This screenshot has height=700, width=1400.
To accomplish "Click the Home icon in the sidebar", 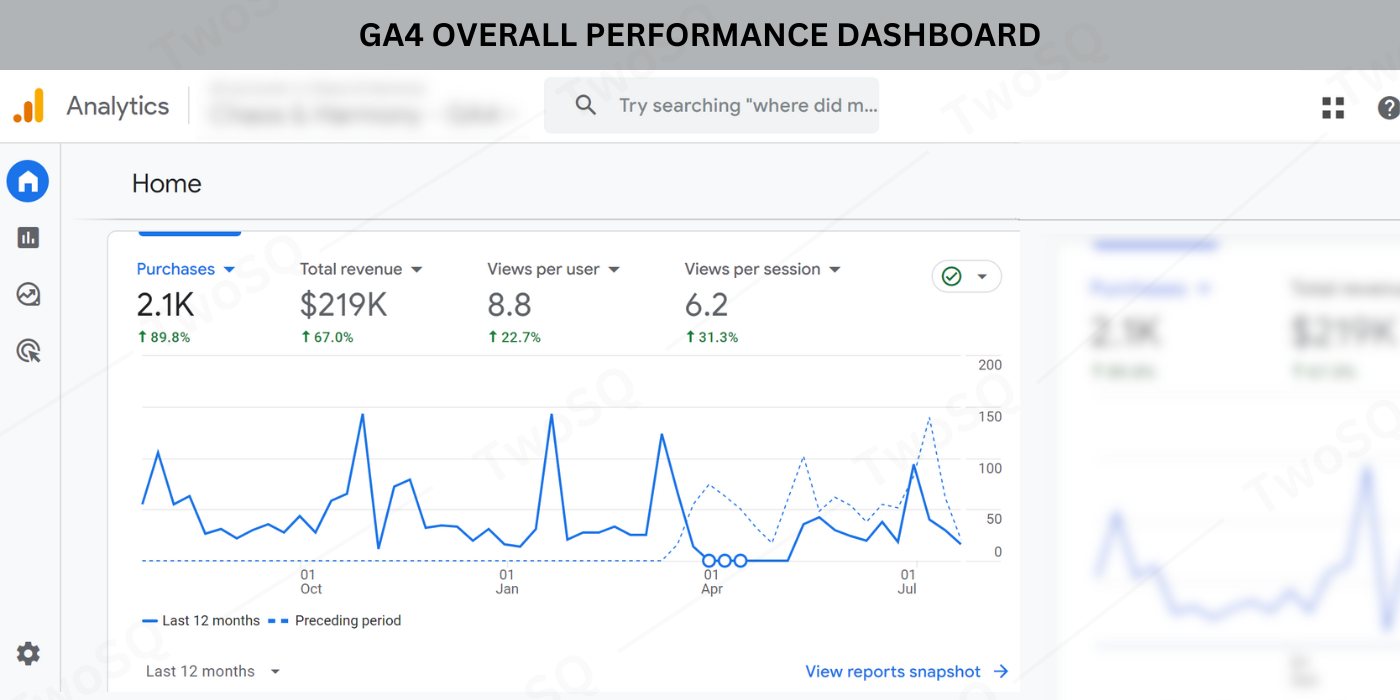I will [x=28, y=182].
